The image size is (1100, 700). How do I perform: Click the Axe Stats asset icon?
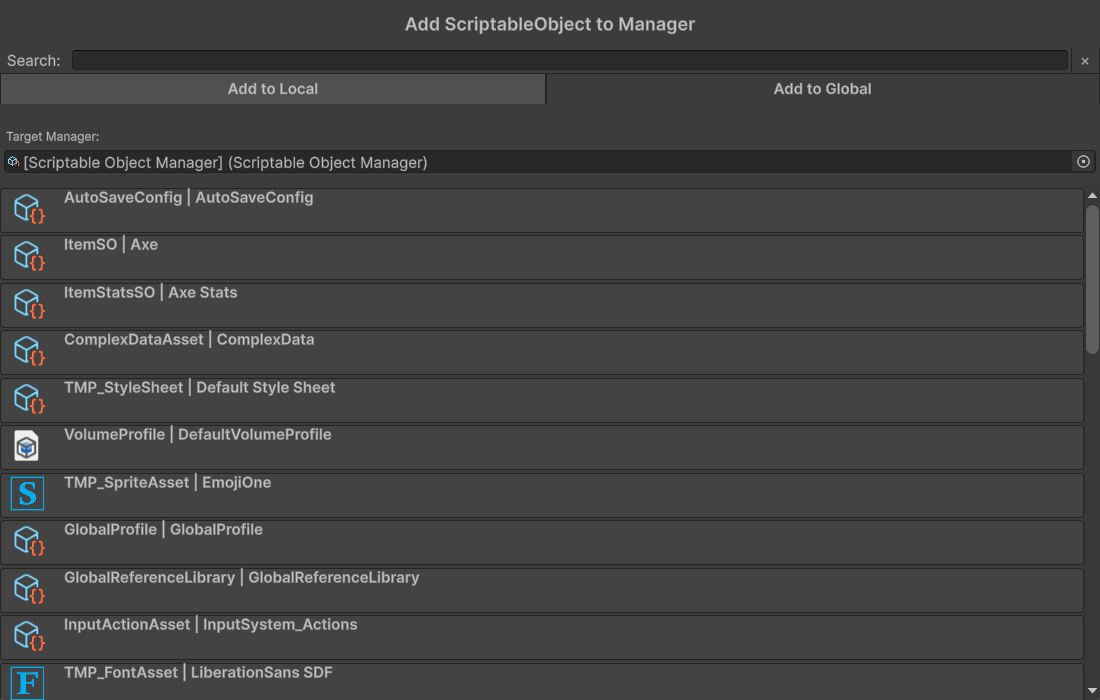pyautogui.click(x=28, y=304)
